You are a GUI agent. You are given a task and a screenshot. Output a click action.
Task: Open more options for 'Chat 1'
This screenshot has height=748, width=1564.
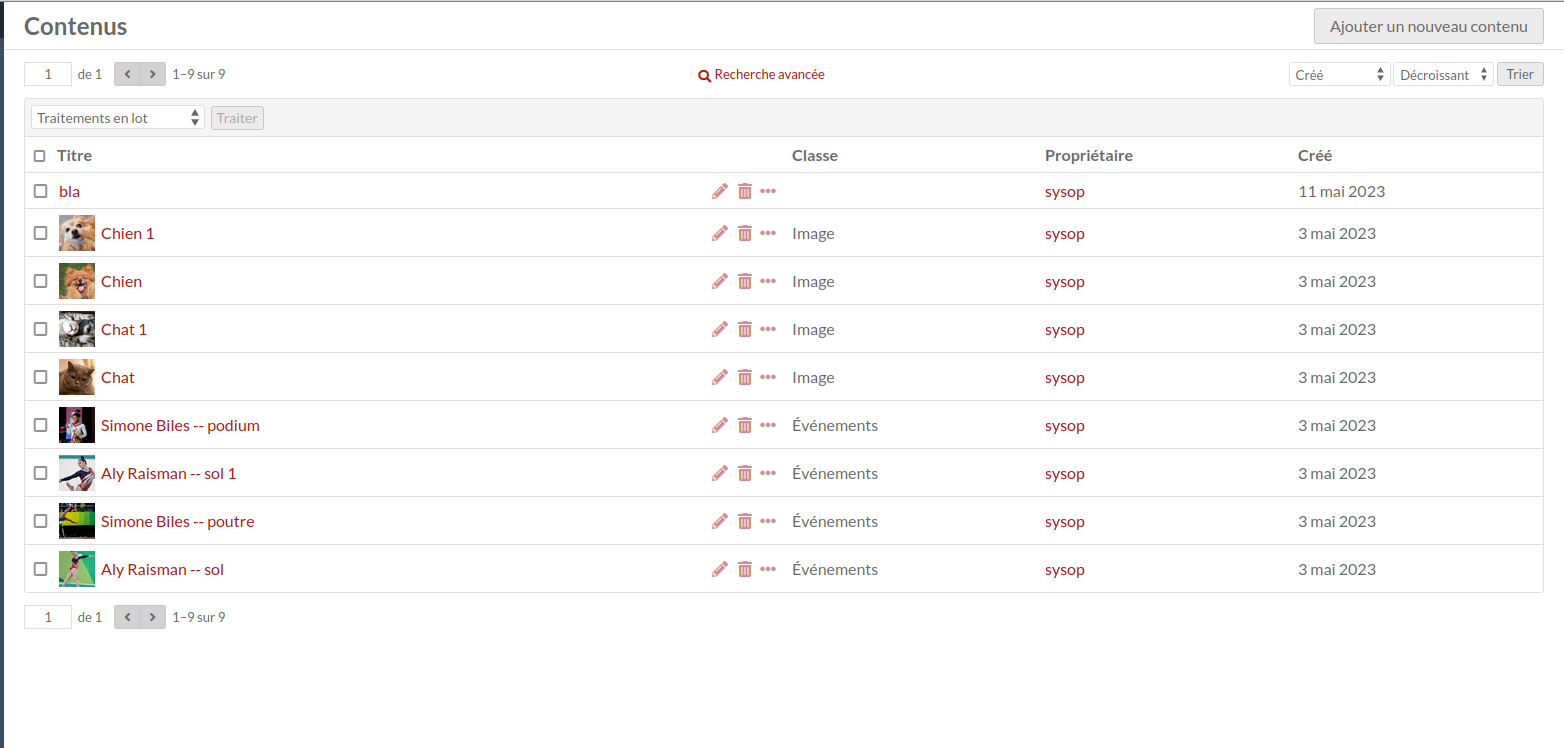pos(768,329)
